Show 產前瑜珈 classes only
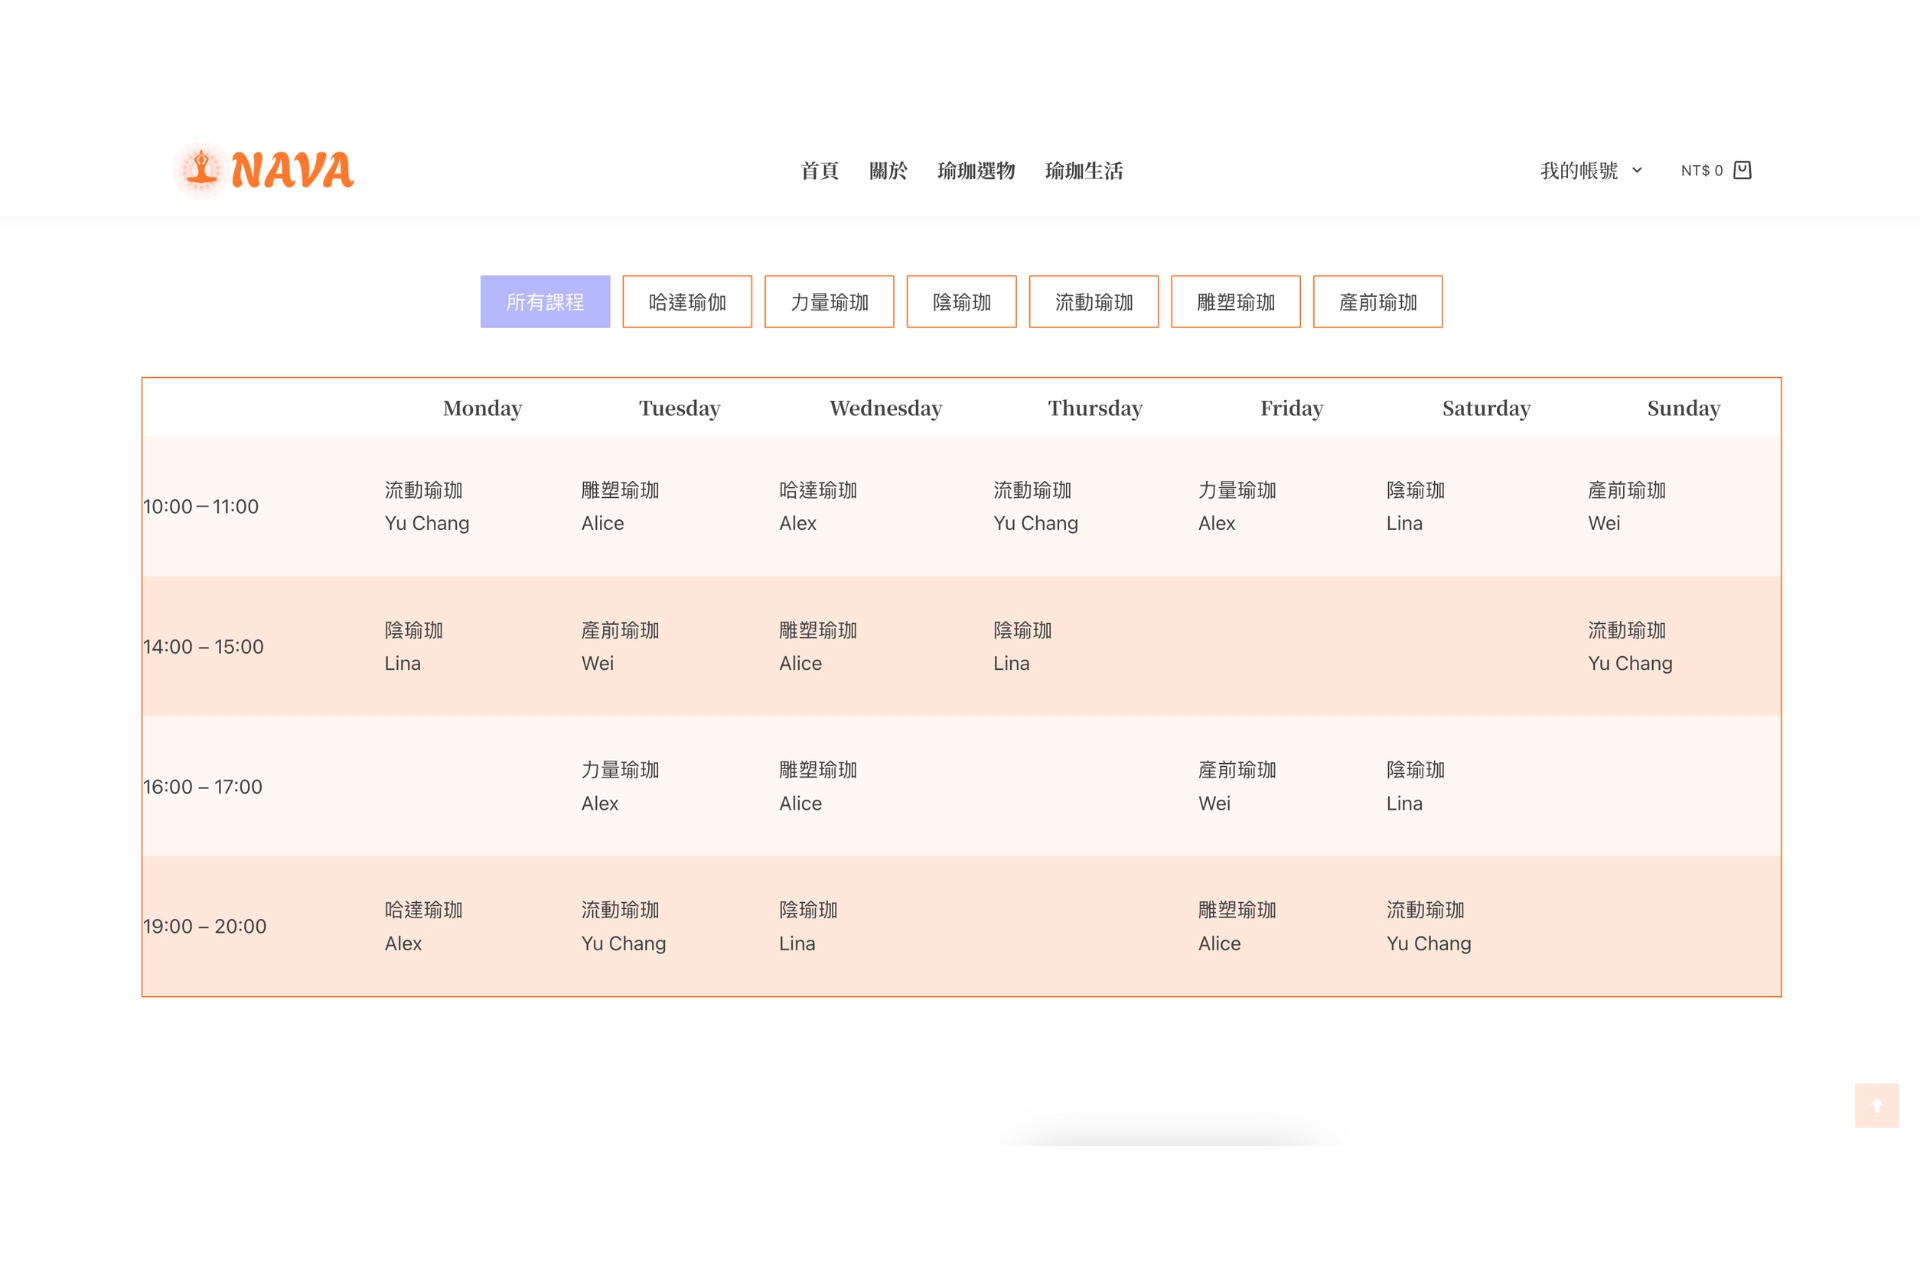Screen dimensions: 1920x1280 [1377, 302]
